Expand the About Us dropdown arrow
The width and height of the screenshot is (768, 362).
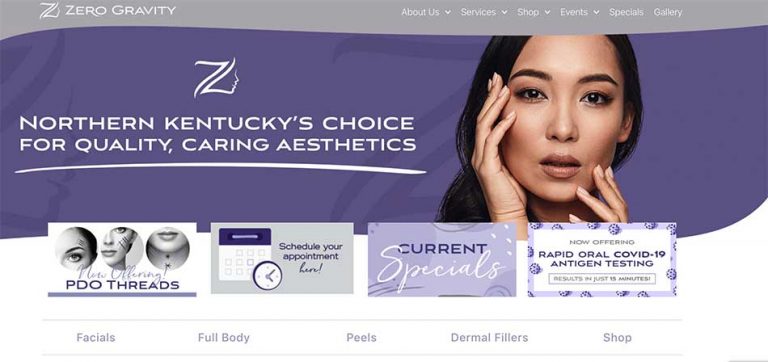pos(448,12)
